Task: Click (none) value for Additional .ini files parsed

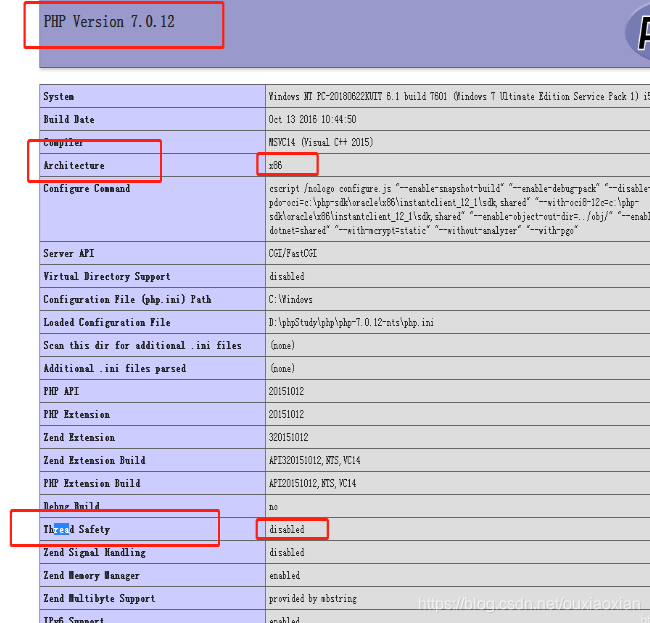Action: coord(282,368)
